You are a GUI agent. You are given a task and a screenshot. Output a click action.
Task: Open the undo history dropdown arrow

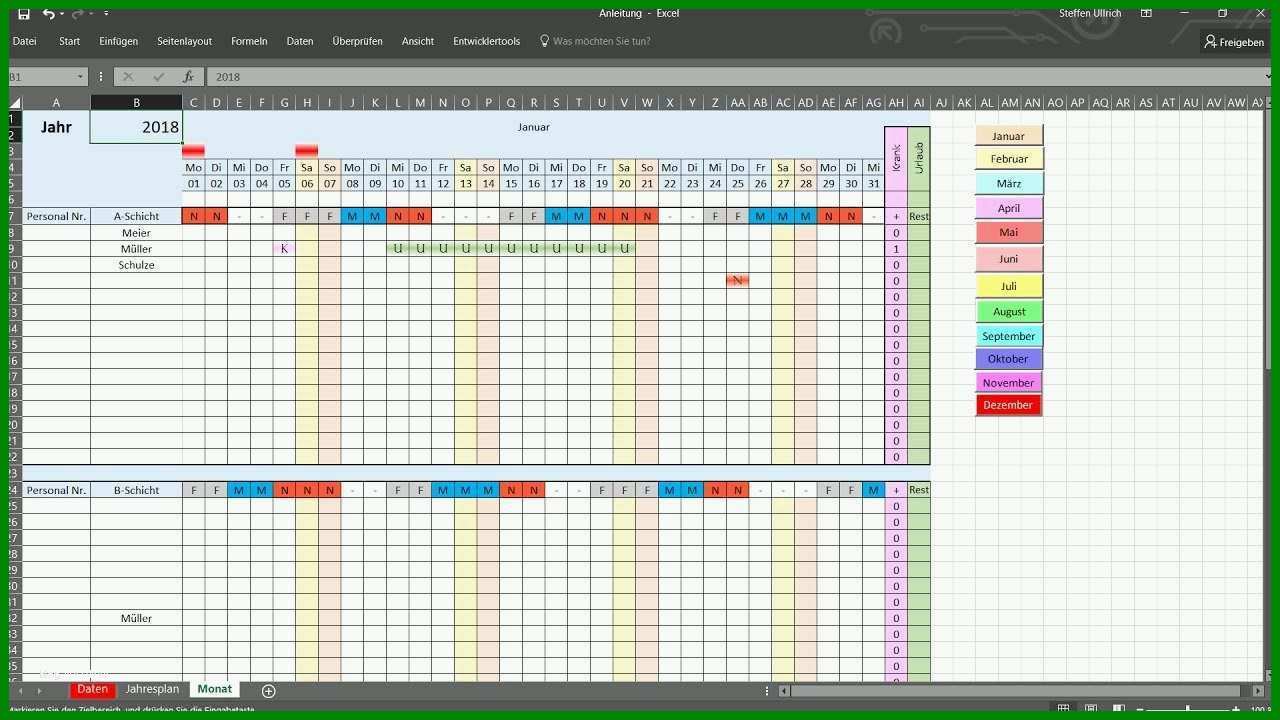61,14
